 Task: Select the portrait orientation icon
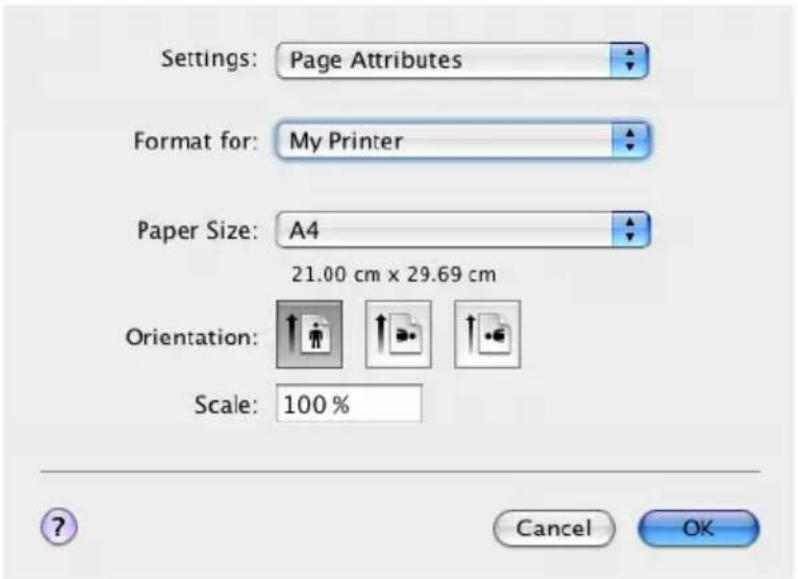[x=309, y=334]
